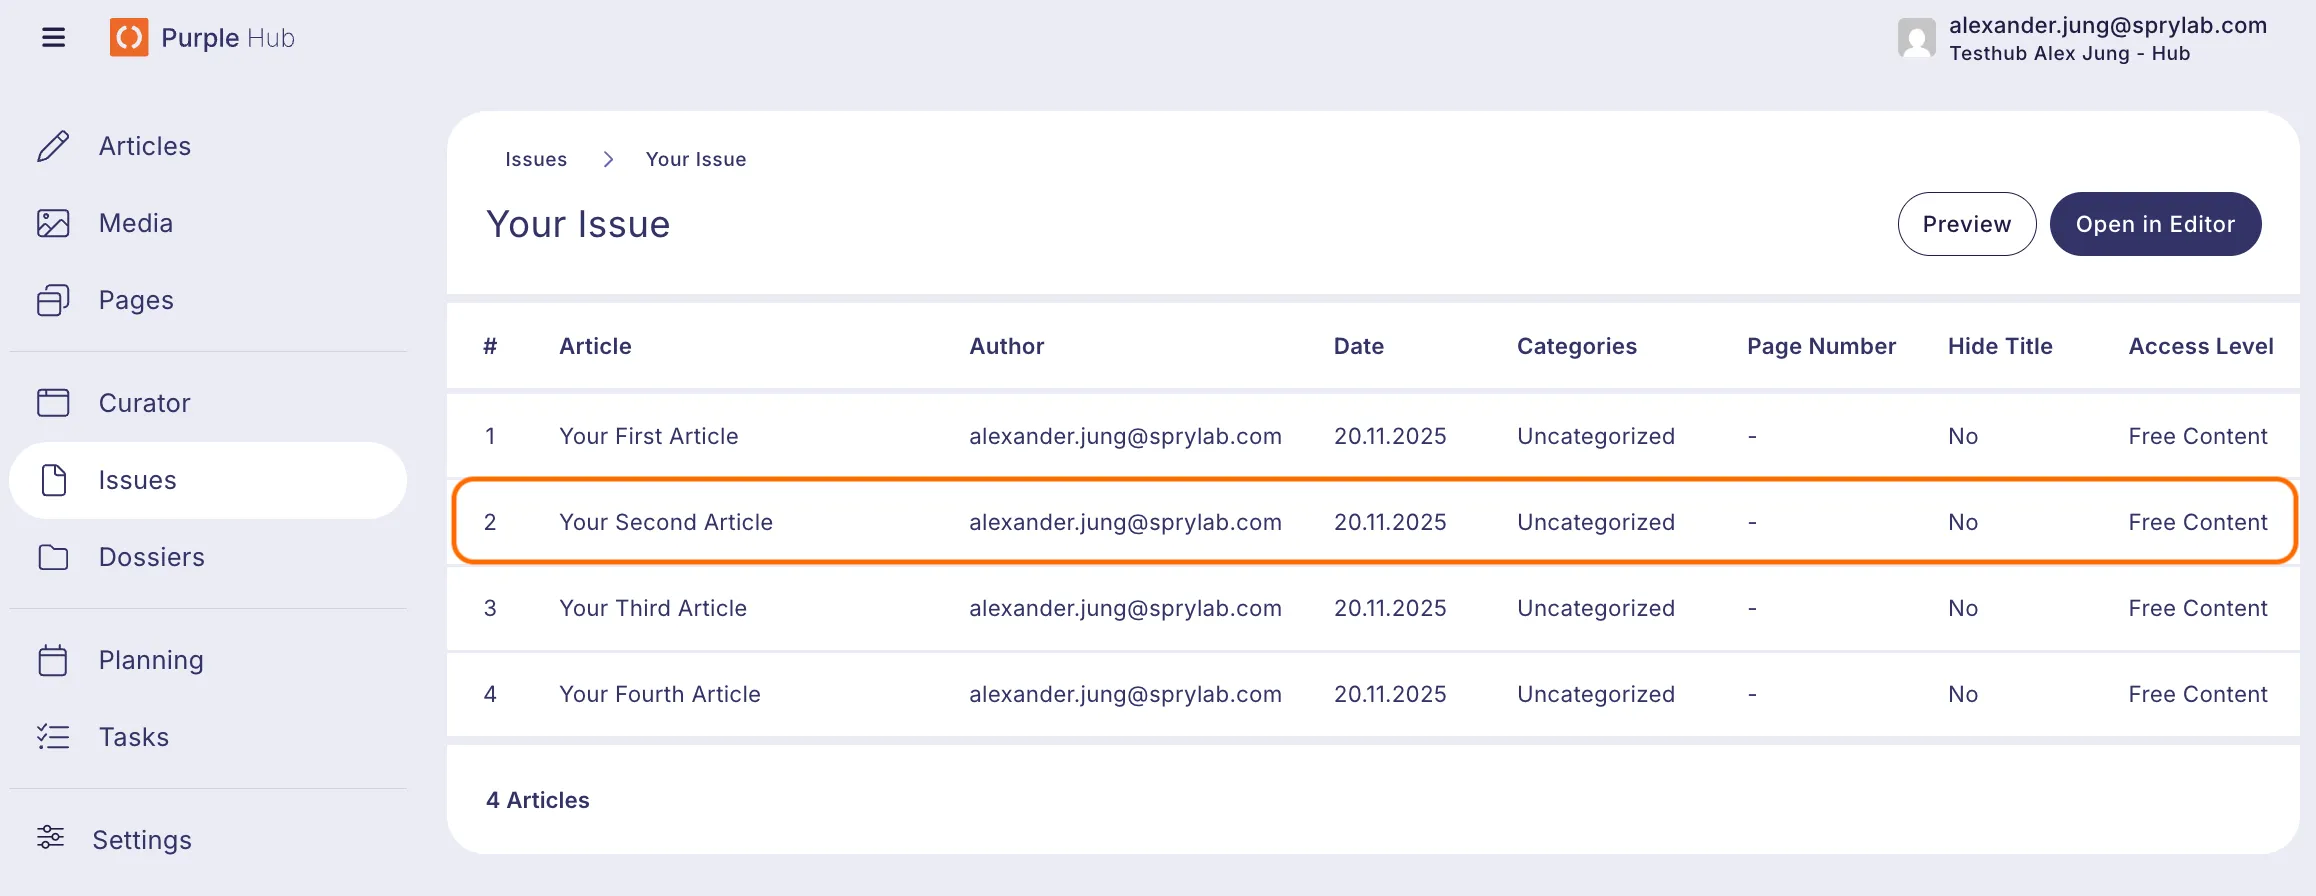Open 'Your First Article' row

(x=1373, y=436)
